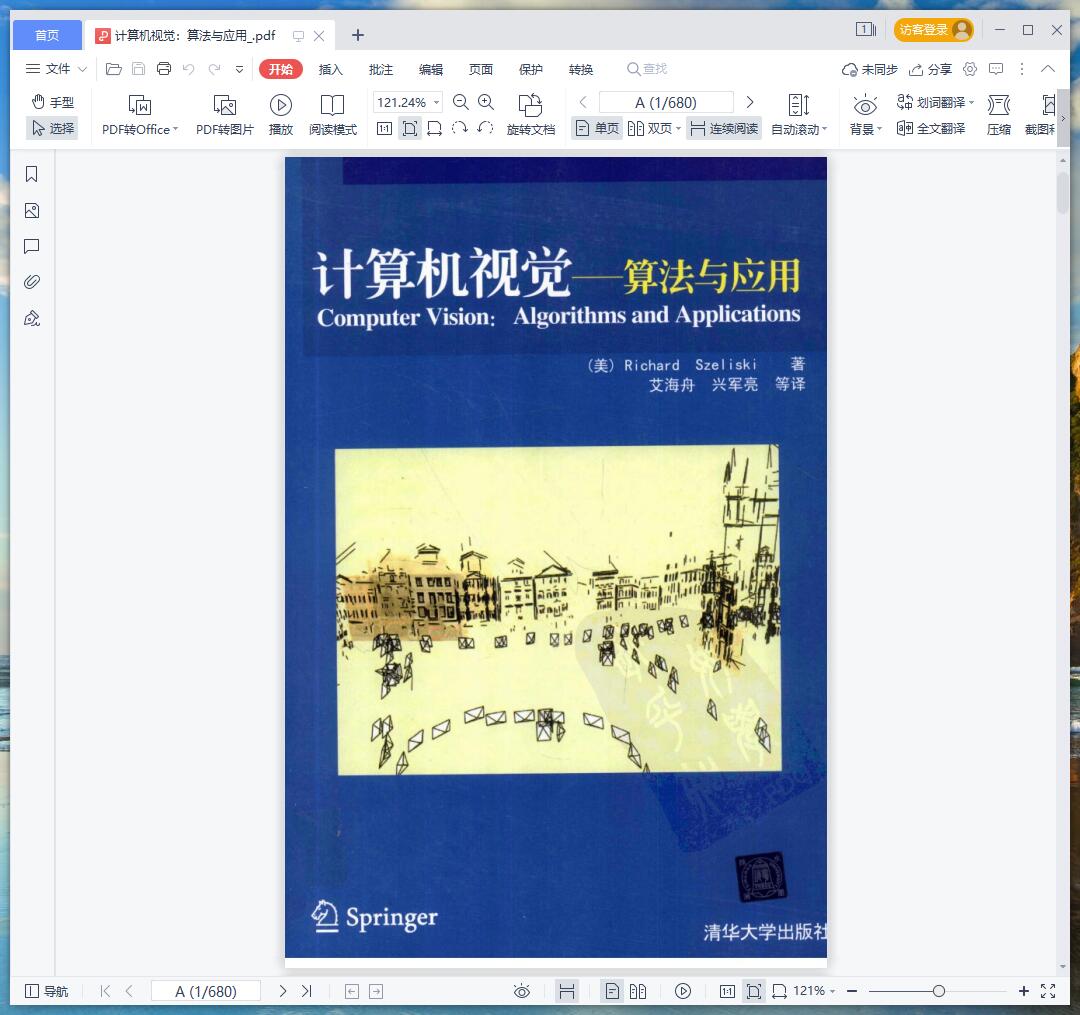The height and width of the screenshot is (1015, 1080).
Task: Expand the quick access toolbar customize dropdown
Action: coord(240,69)
